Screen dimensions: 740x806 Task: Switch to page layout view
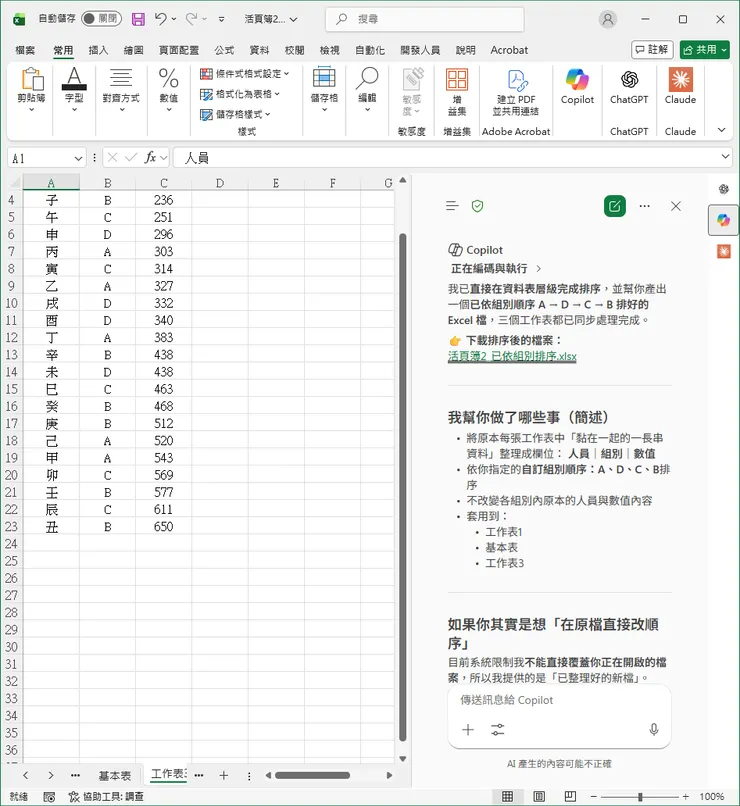[539, 797]
